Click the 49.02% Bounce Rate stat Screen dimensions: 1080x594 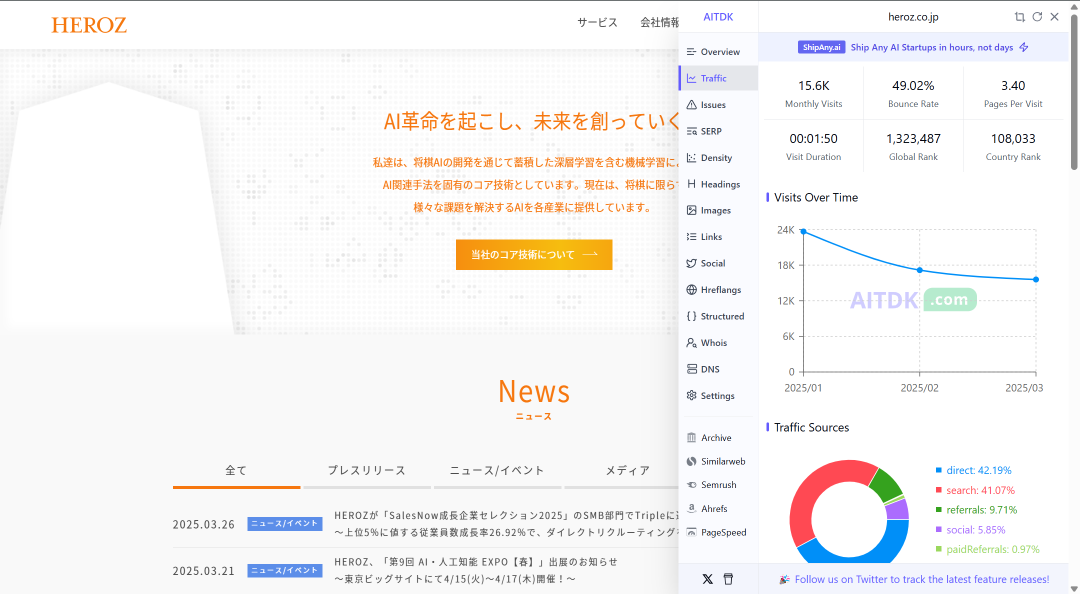tap(913, 94)
